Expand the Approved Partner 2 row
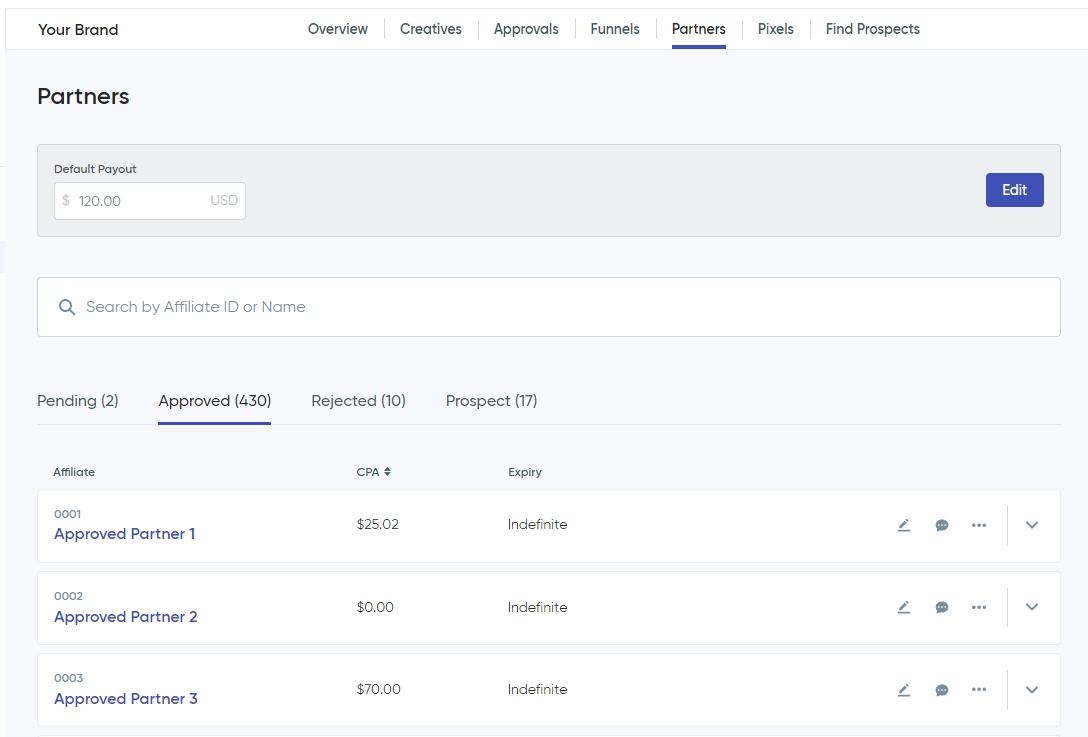This screenshot has height=737, width=1088. pyautogui.click(x=1032, y=607)
